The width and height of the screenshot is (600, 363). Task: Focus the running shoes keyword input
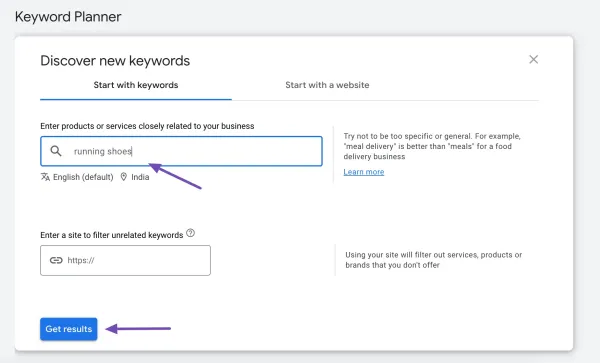181,151
